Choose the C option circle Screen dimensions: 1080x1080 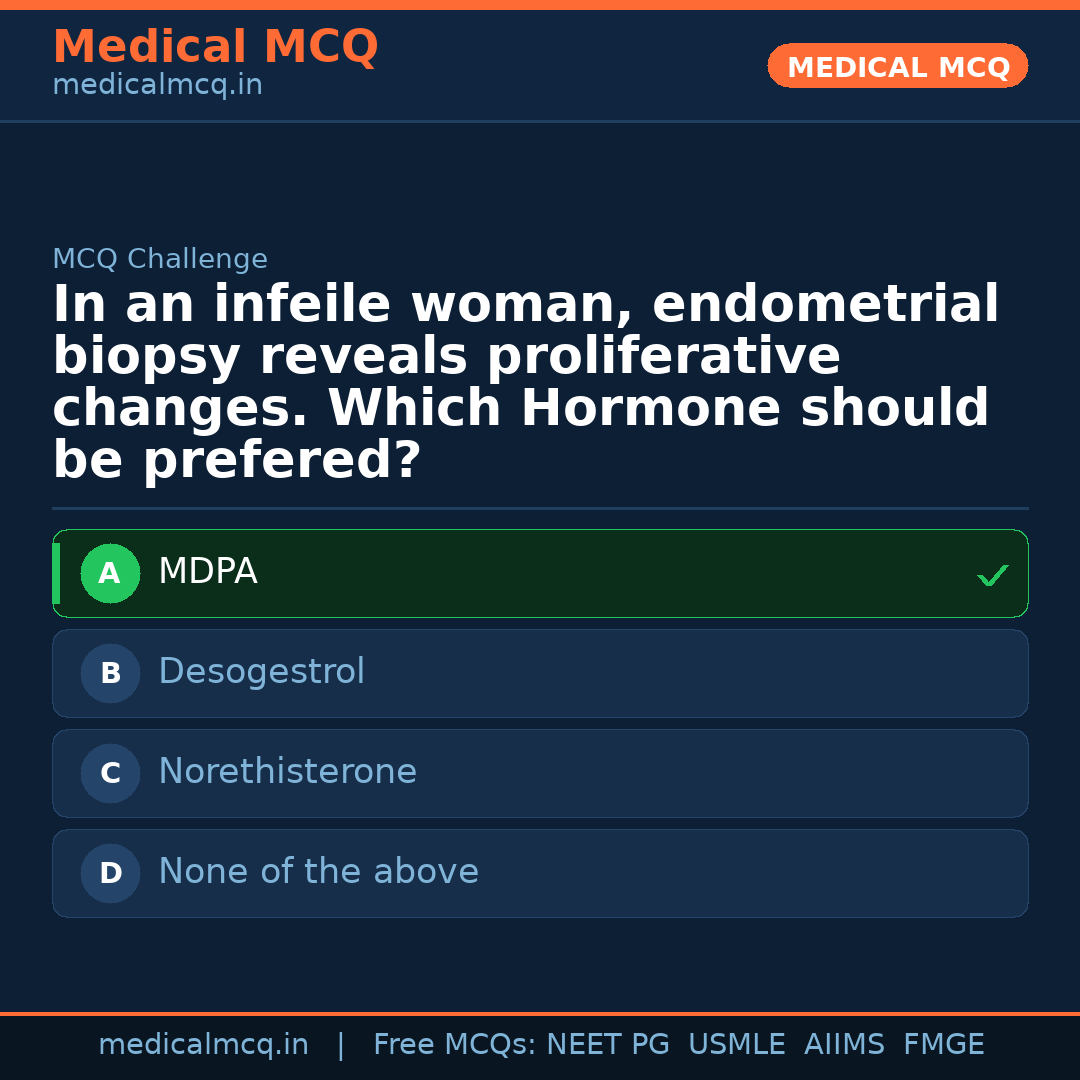110,774
